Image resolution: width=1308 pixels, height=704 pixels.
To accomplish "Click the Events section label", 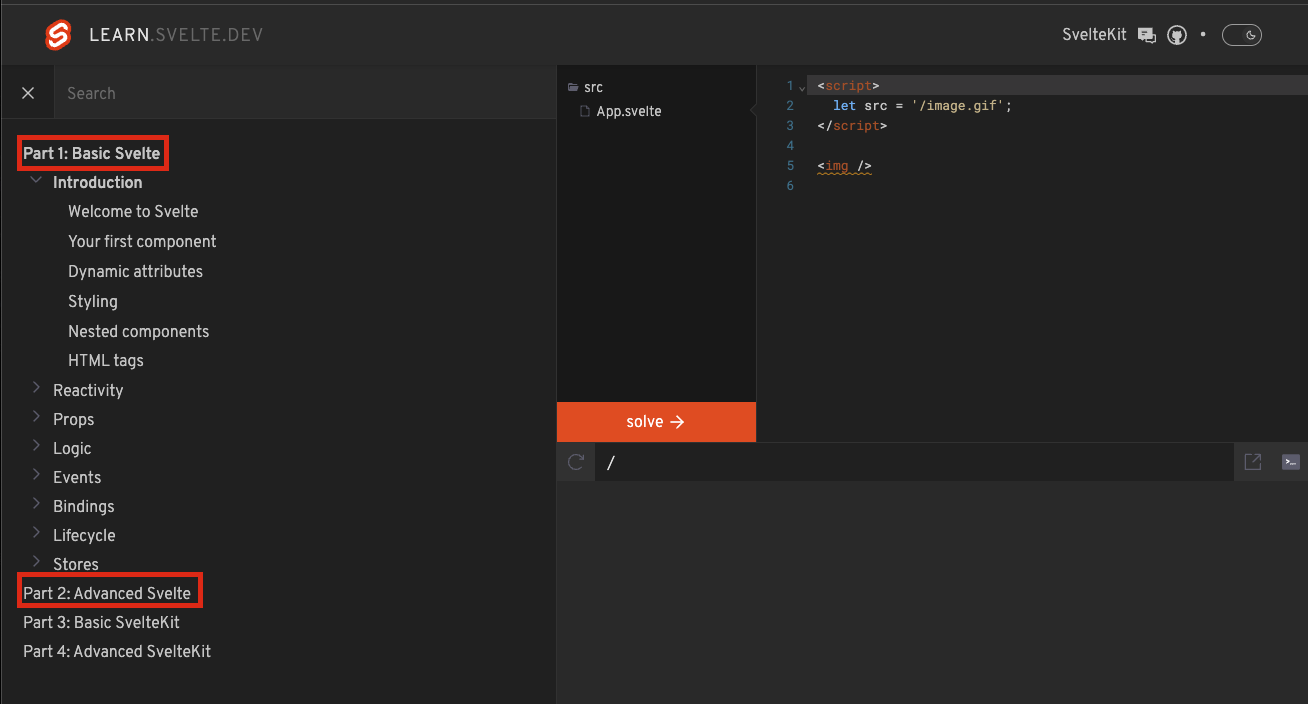I will pyautogui.click(x=77, y=477).
